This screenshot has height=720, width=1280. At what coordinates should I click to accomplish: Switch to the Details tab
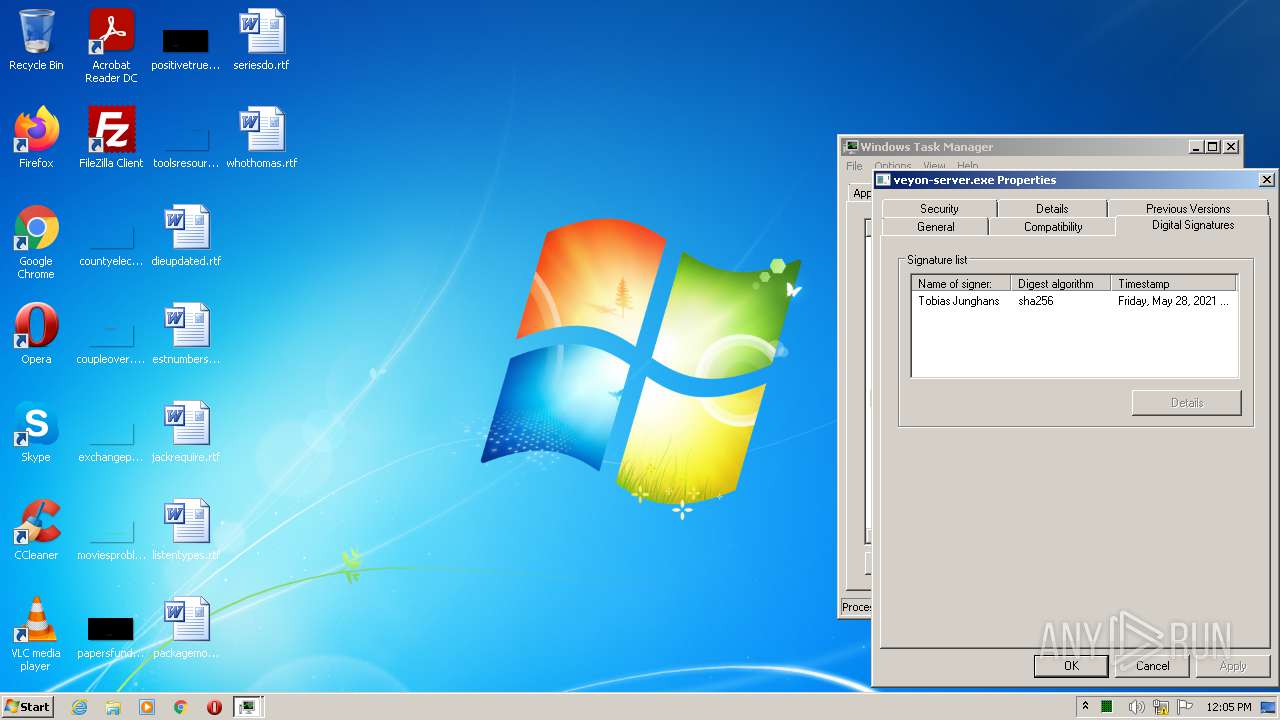(1052, 208)
